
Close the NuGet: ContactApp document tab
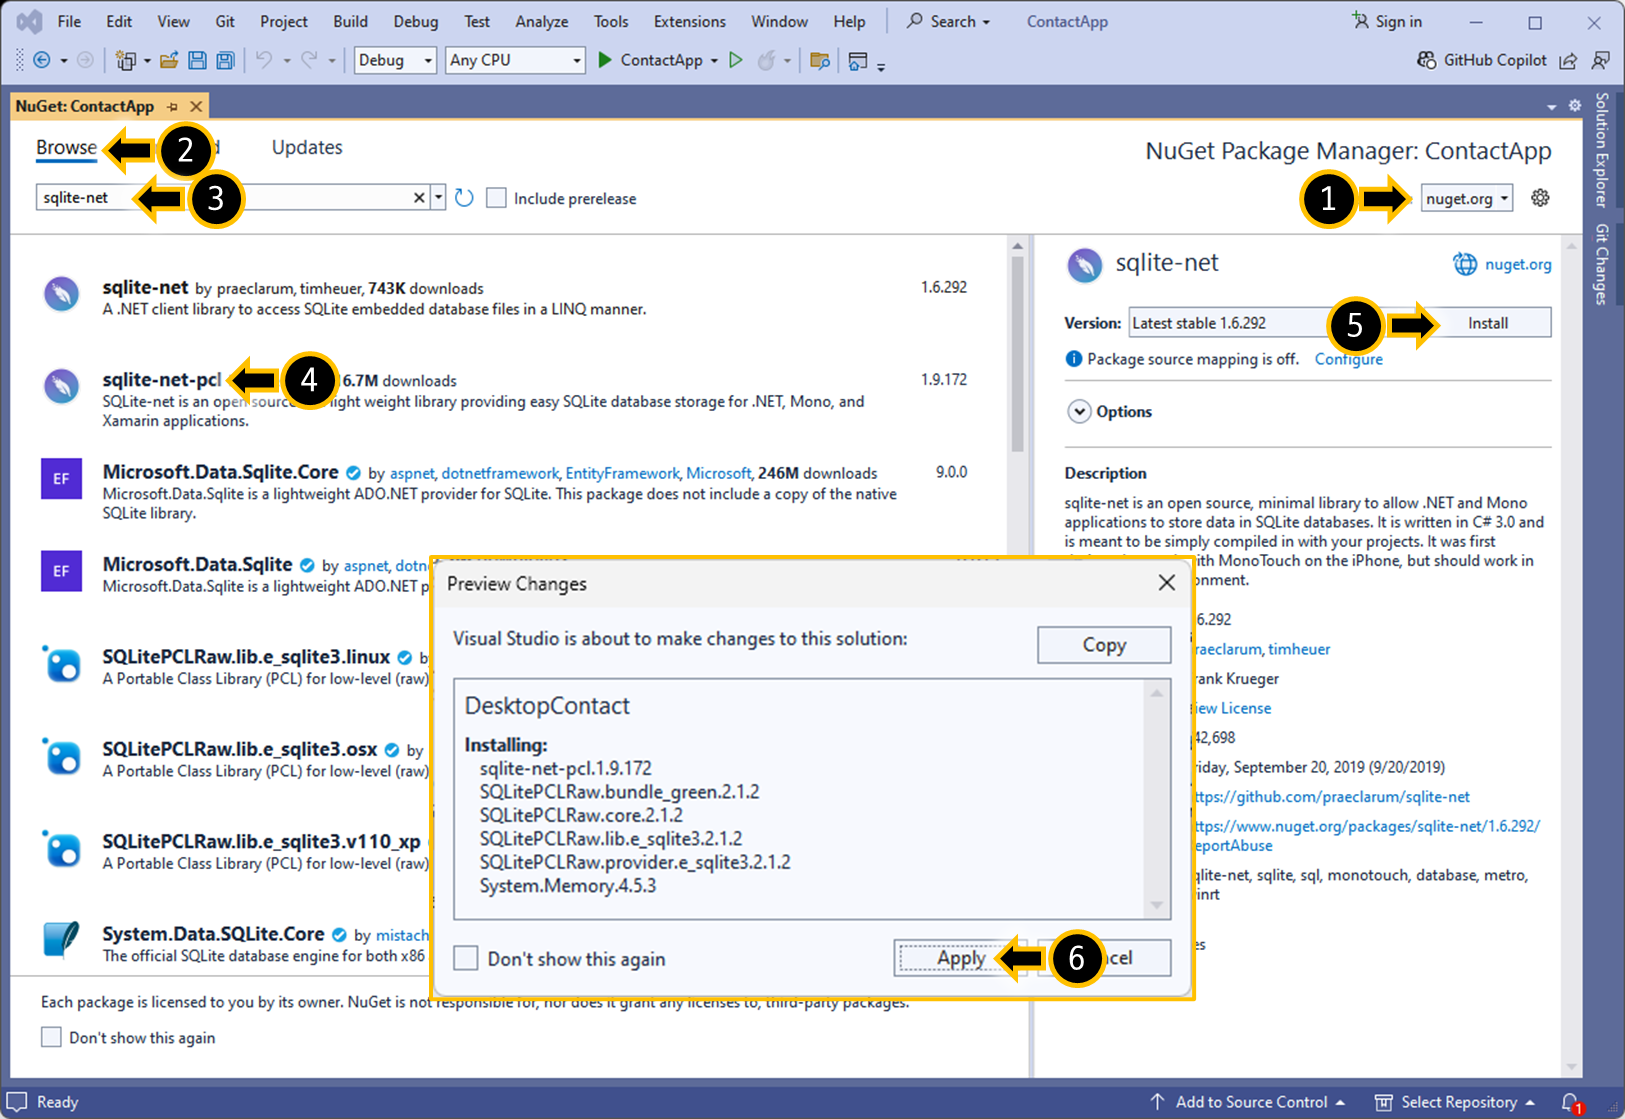pos(196,106)
